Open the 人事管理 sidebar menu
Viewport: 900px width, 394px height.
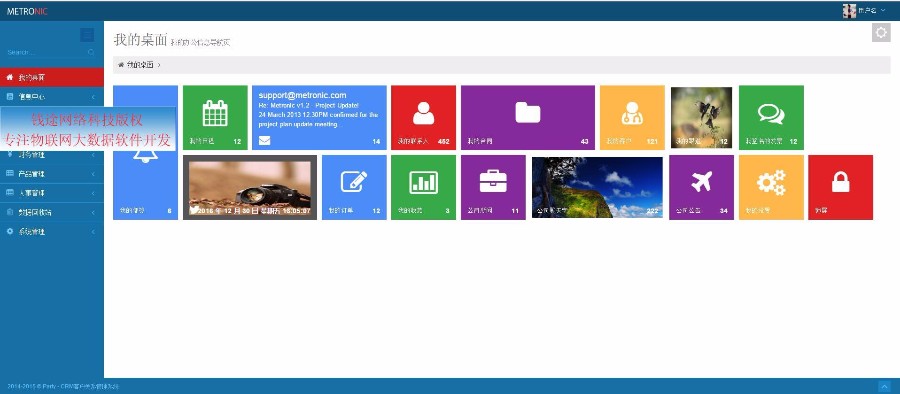(x=52, y=193)
